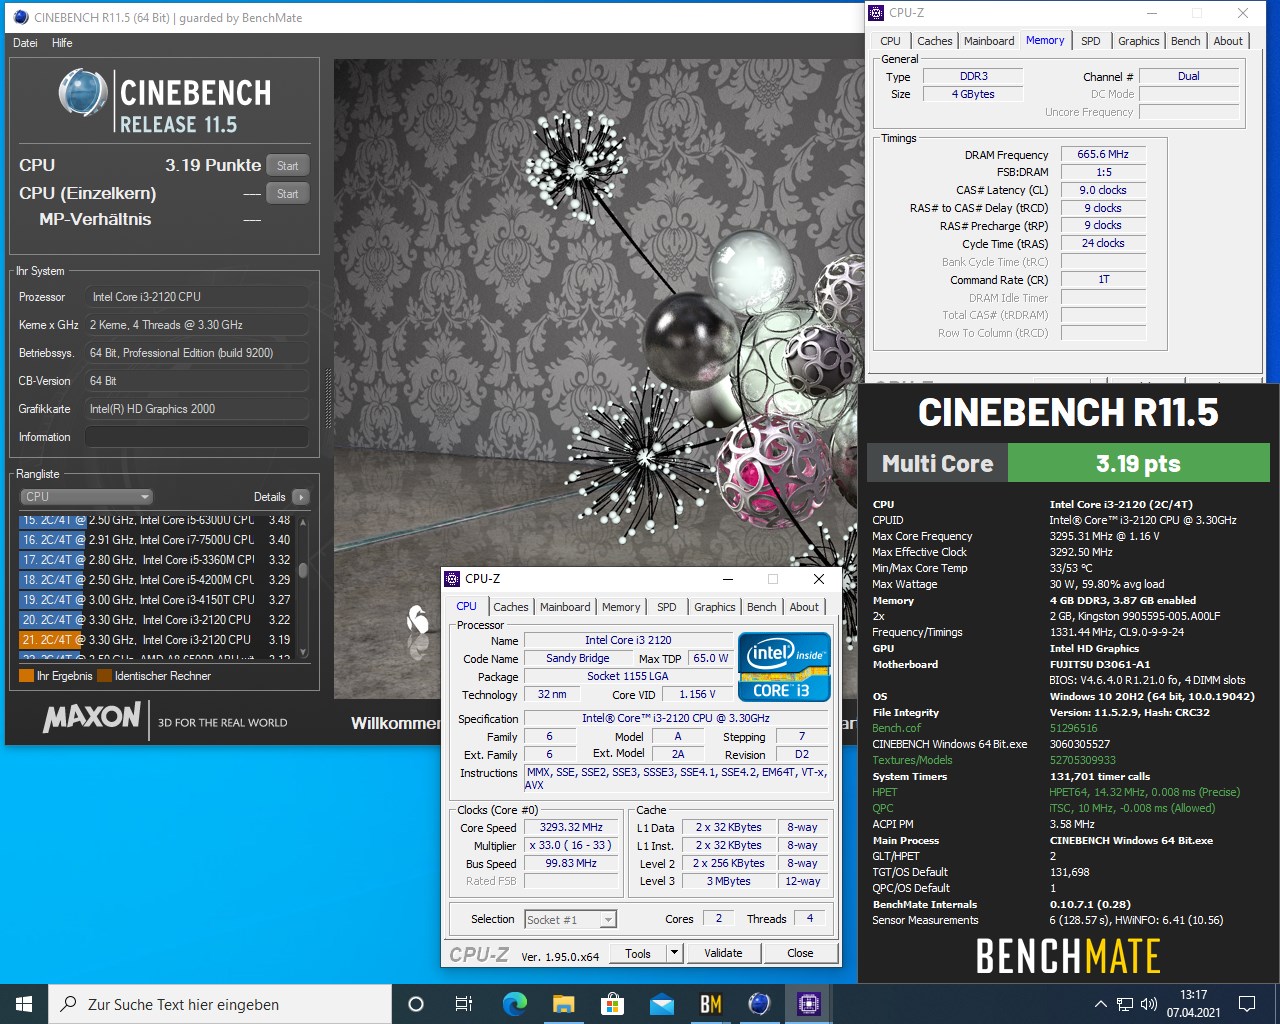This screenshot has height=1024, width=1280.
Task: Click Close button in CPU-Z
Action: (800, 954)
